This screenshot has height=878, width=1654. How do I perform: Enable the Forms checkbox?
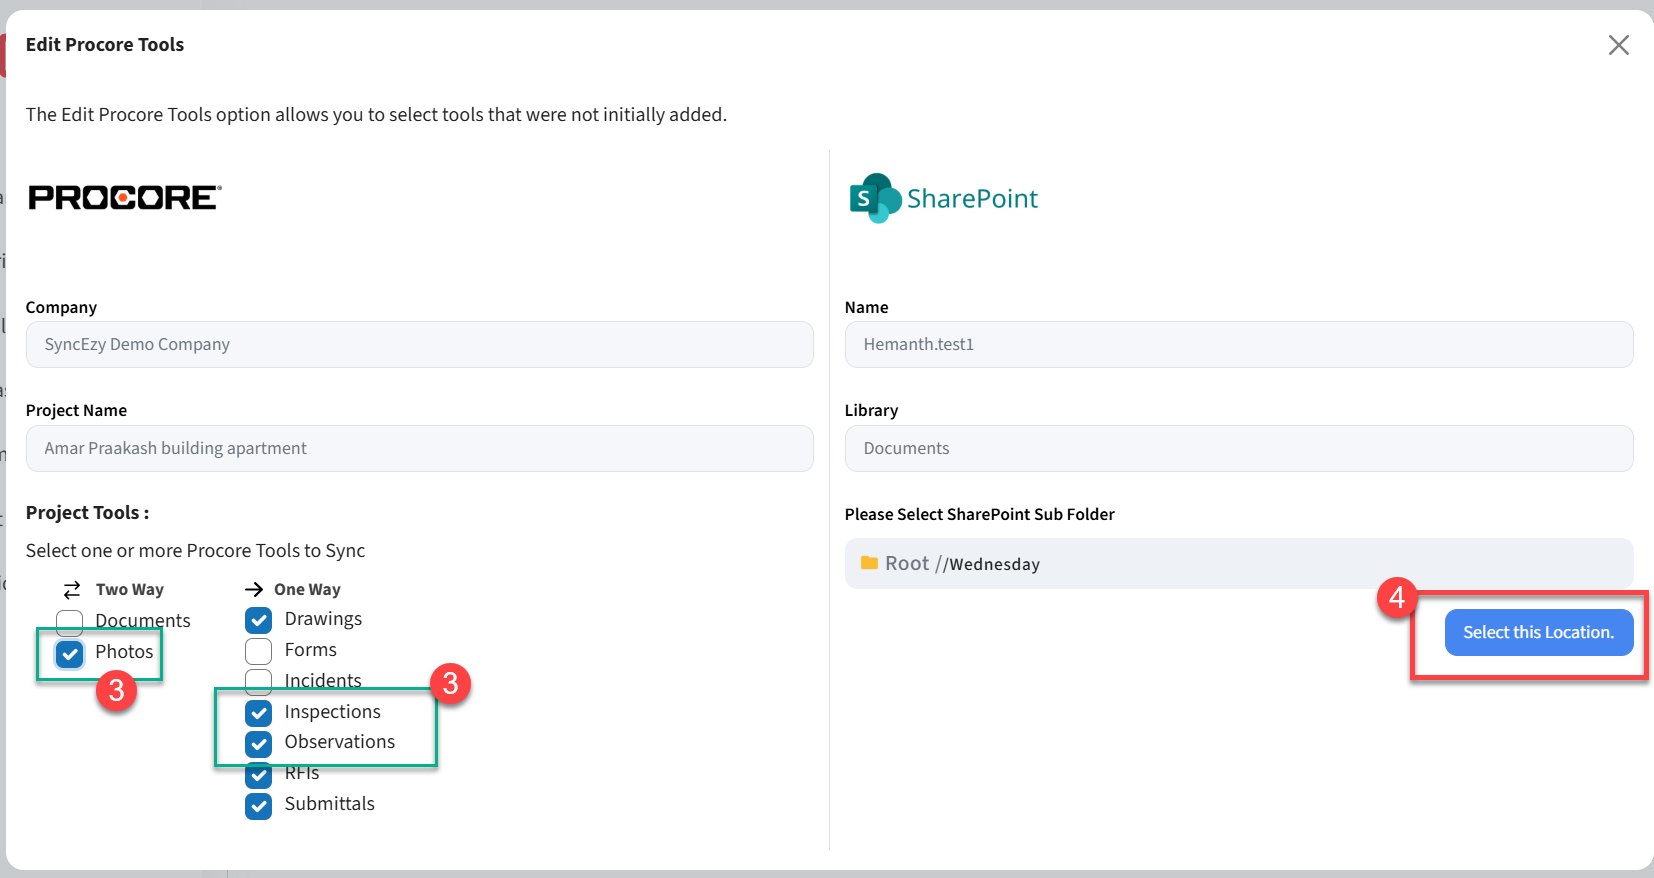[x=259, y=651]
